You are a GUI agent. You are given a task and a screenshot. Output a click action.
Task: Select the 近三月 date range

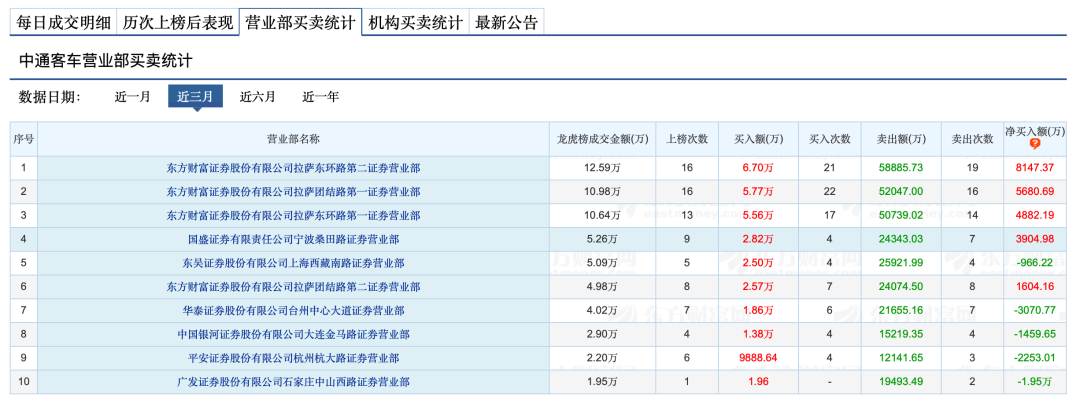point(195,96)
